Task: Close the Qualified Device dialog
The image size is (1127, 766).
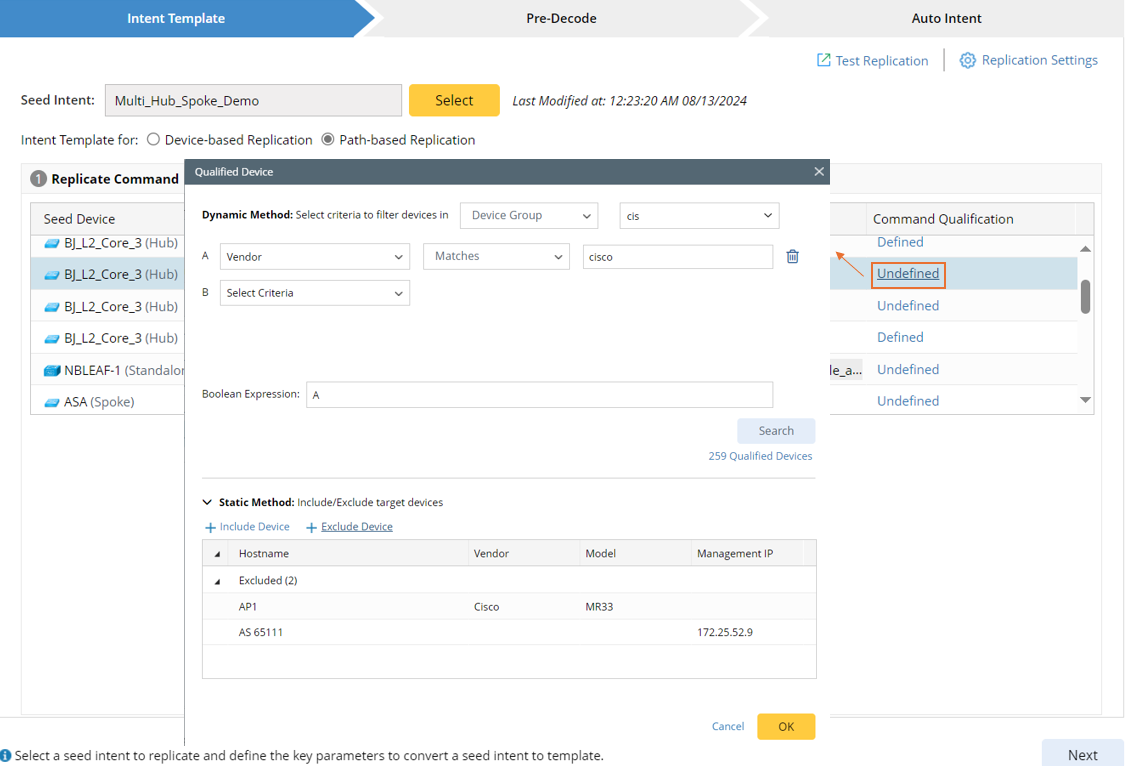Action: [819, 172]
